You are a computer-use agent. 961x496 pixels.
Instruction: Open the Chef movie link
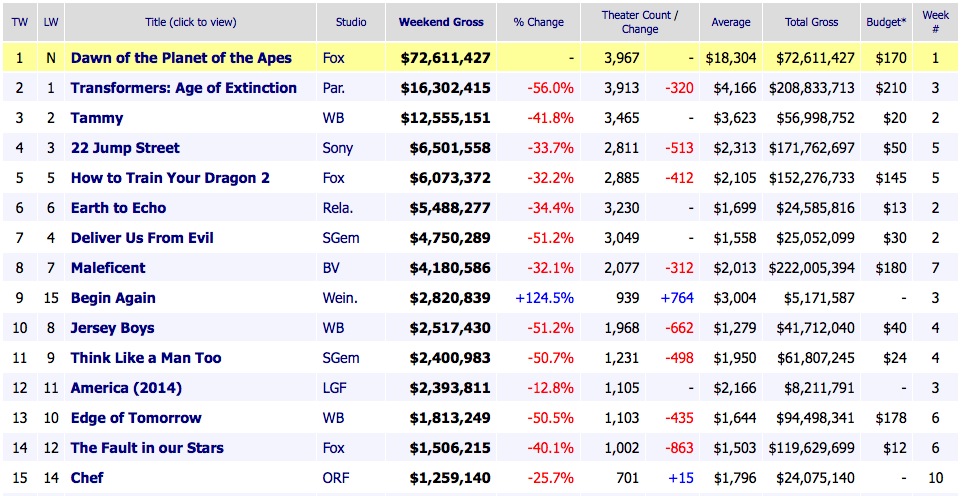click(x=87, y=478)
